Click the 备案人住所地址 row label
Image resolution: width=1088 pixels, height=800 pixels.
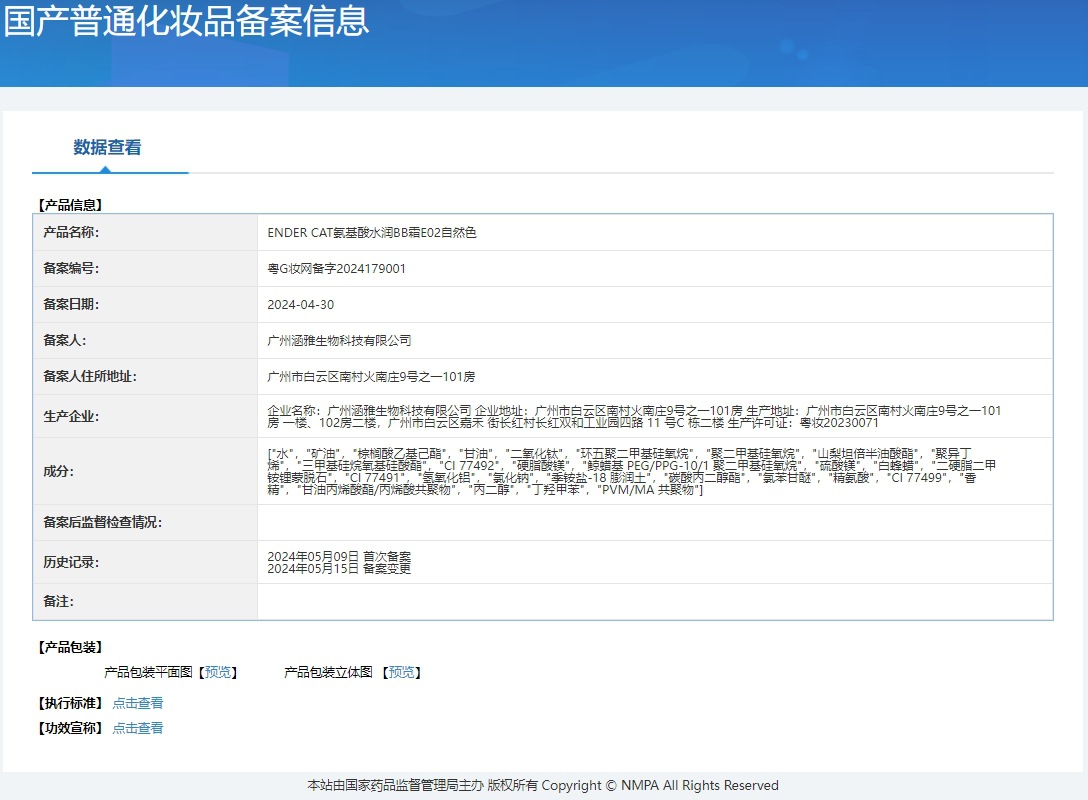click(90, 377)
